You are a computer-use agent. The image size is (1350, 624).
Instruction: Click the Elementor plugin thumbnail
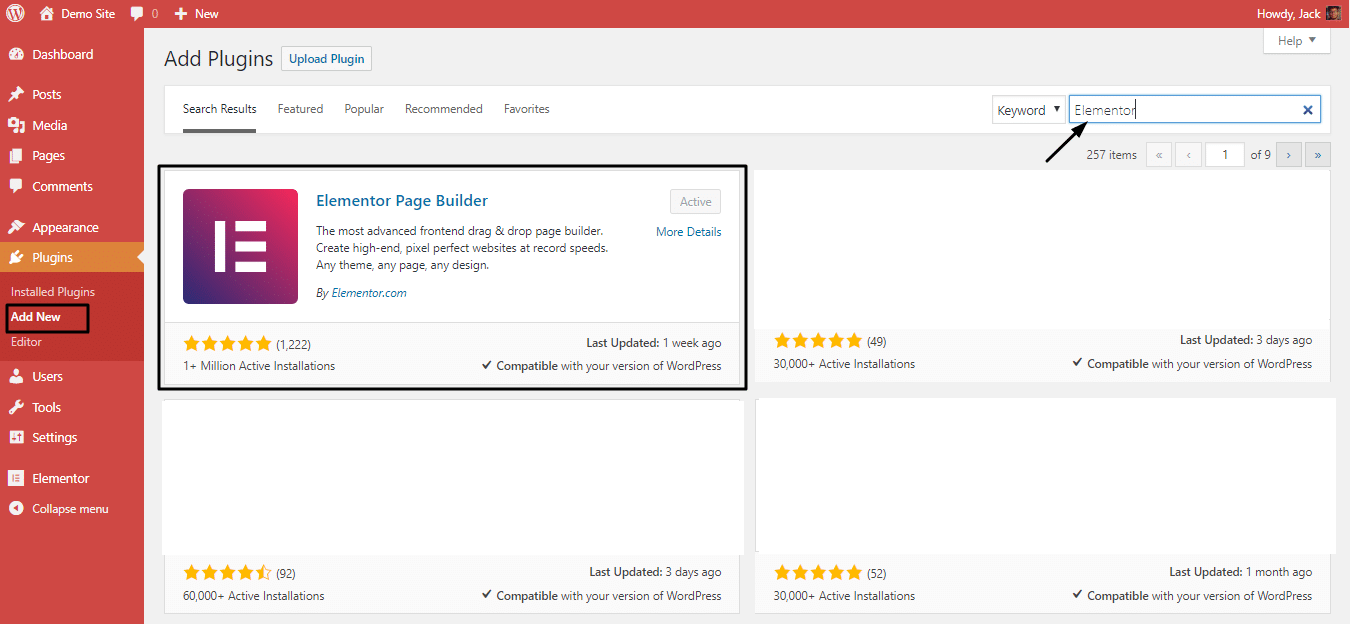point(240,246)
